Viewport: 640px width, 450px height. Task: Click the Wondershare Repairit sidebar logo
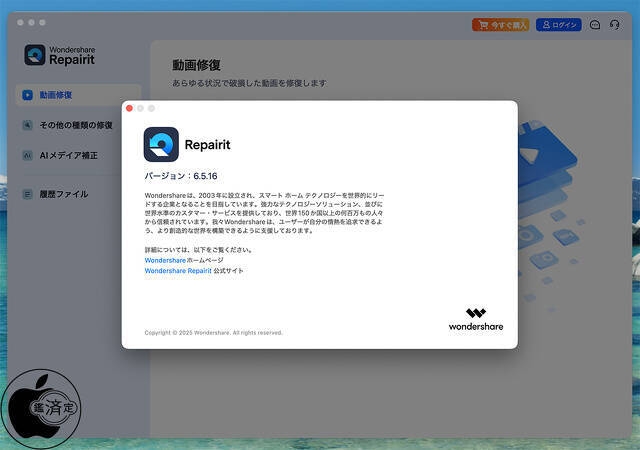(35, 55)
